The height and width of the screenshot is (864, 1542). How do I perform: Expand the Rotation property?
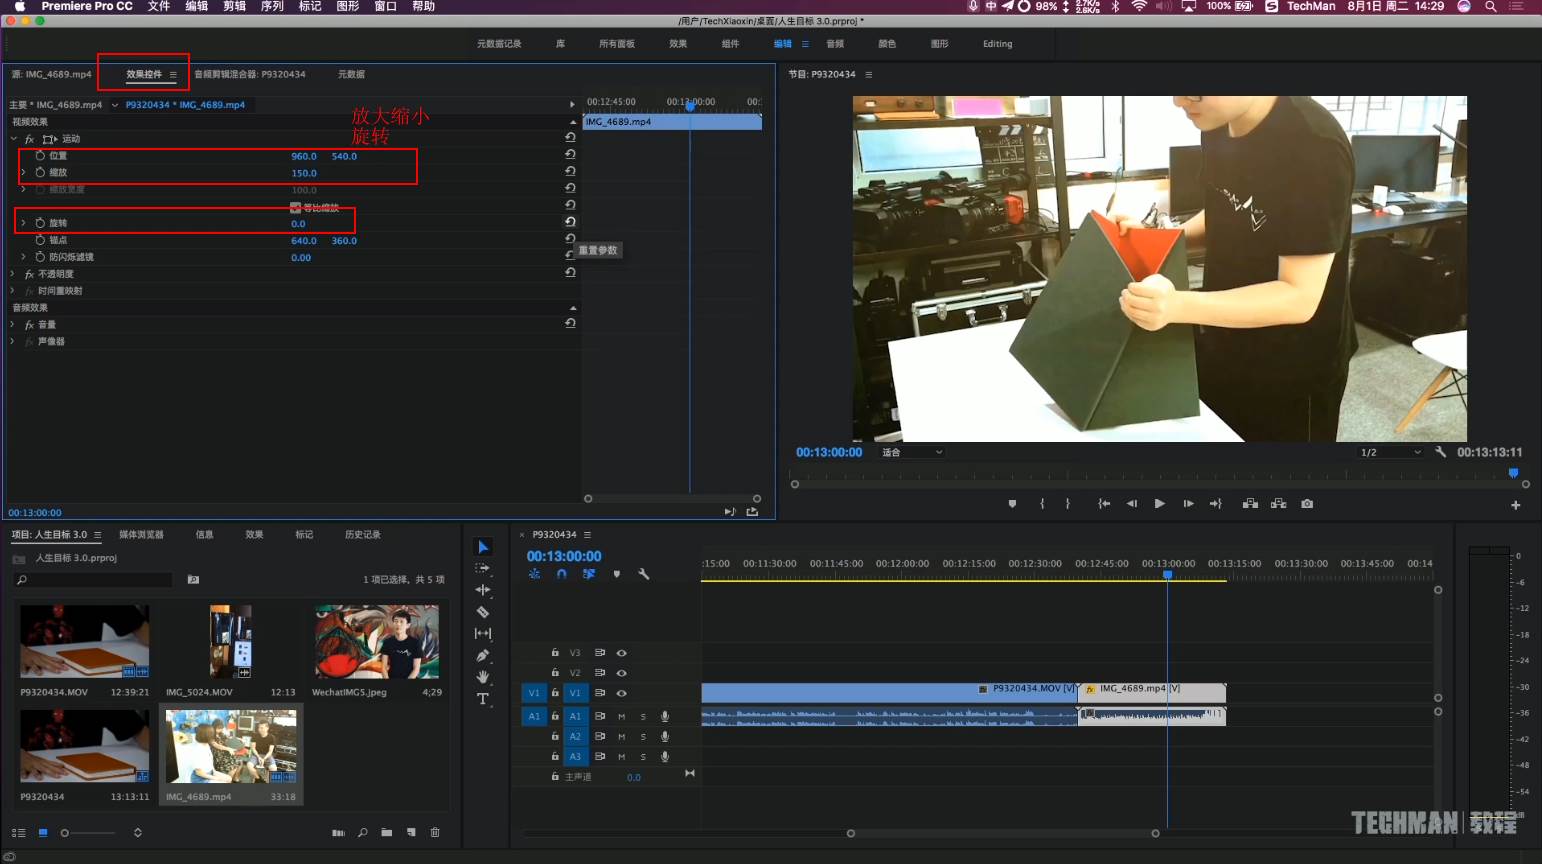[x=23, y=223]
